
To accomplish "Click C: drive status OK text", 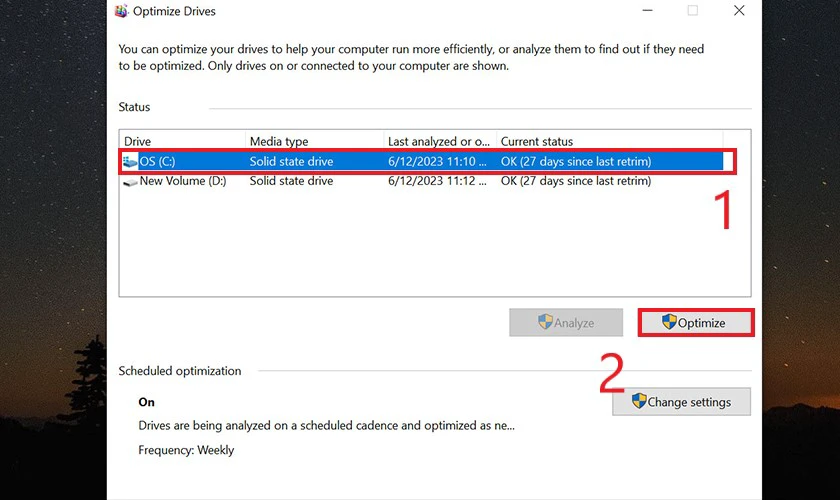I will tap(576, 161).
